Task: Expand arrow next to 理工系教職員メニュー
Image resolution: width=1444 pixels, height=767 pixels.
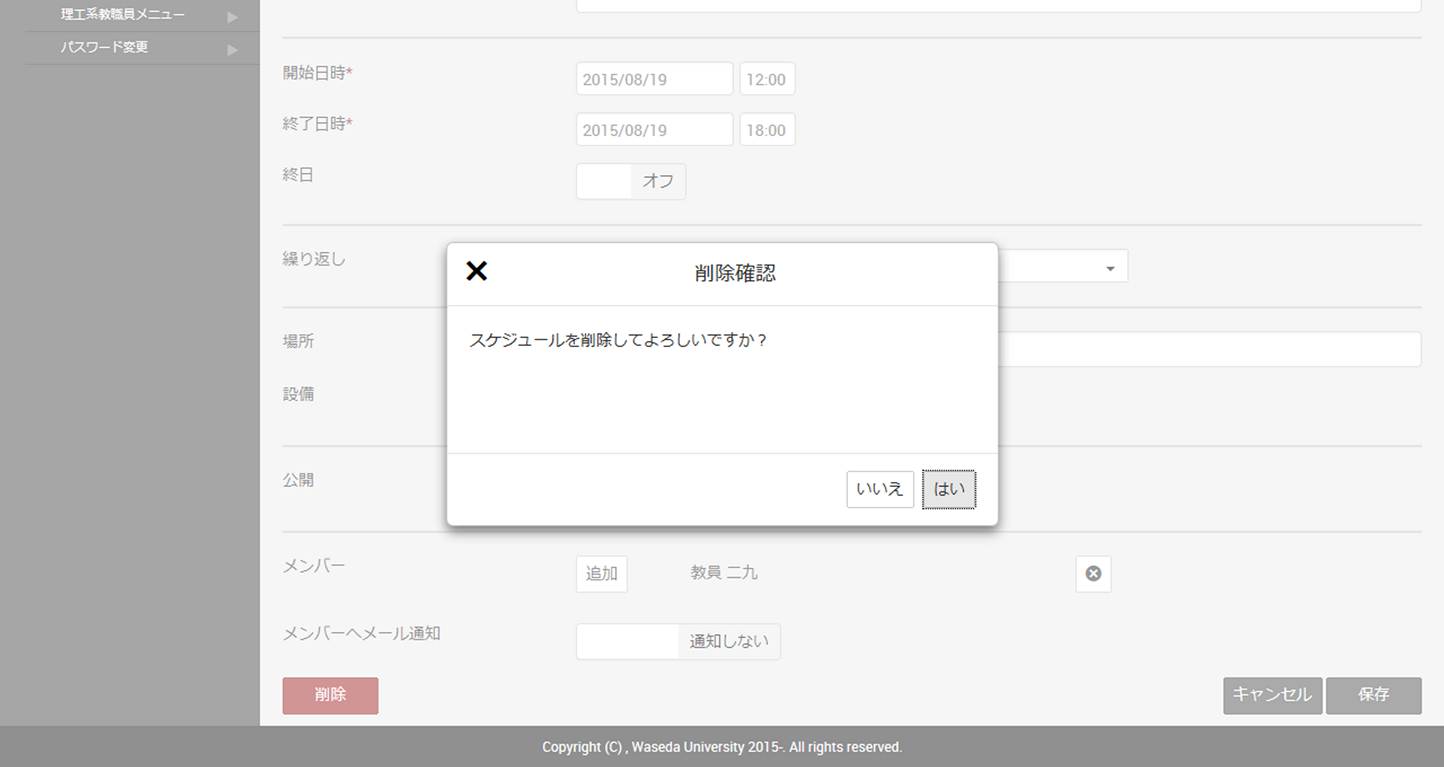Action: 232,17
